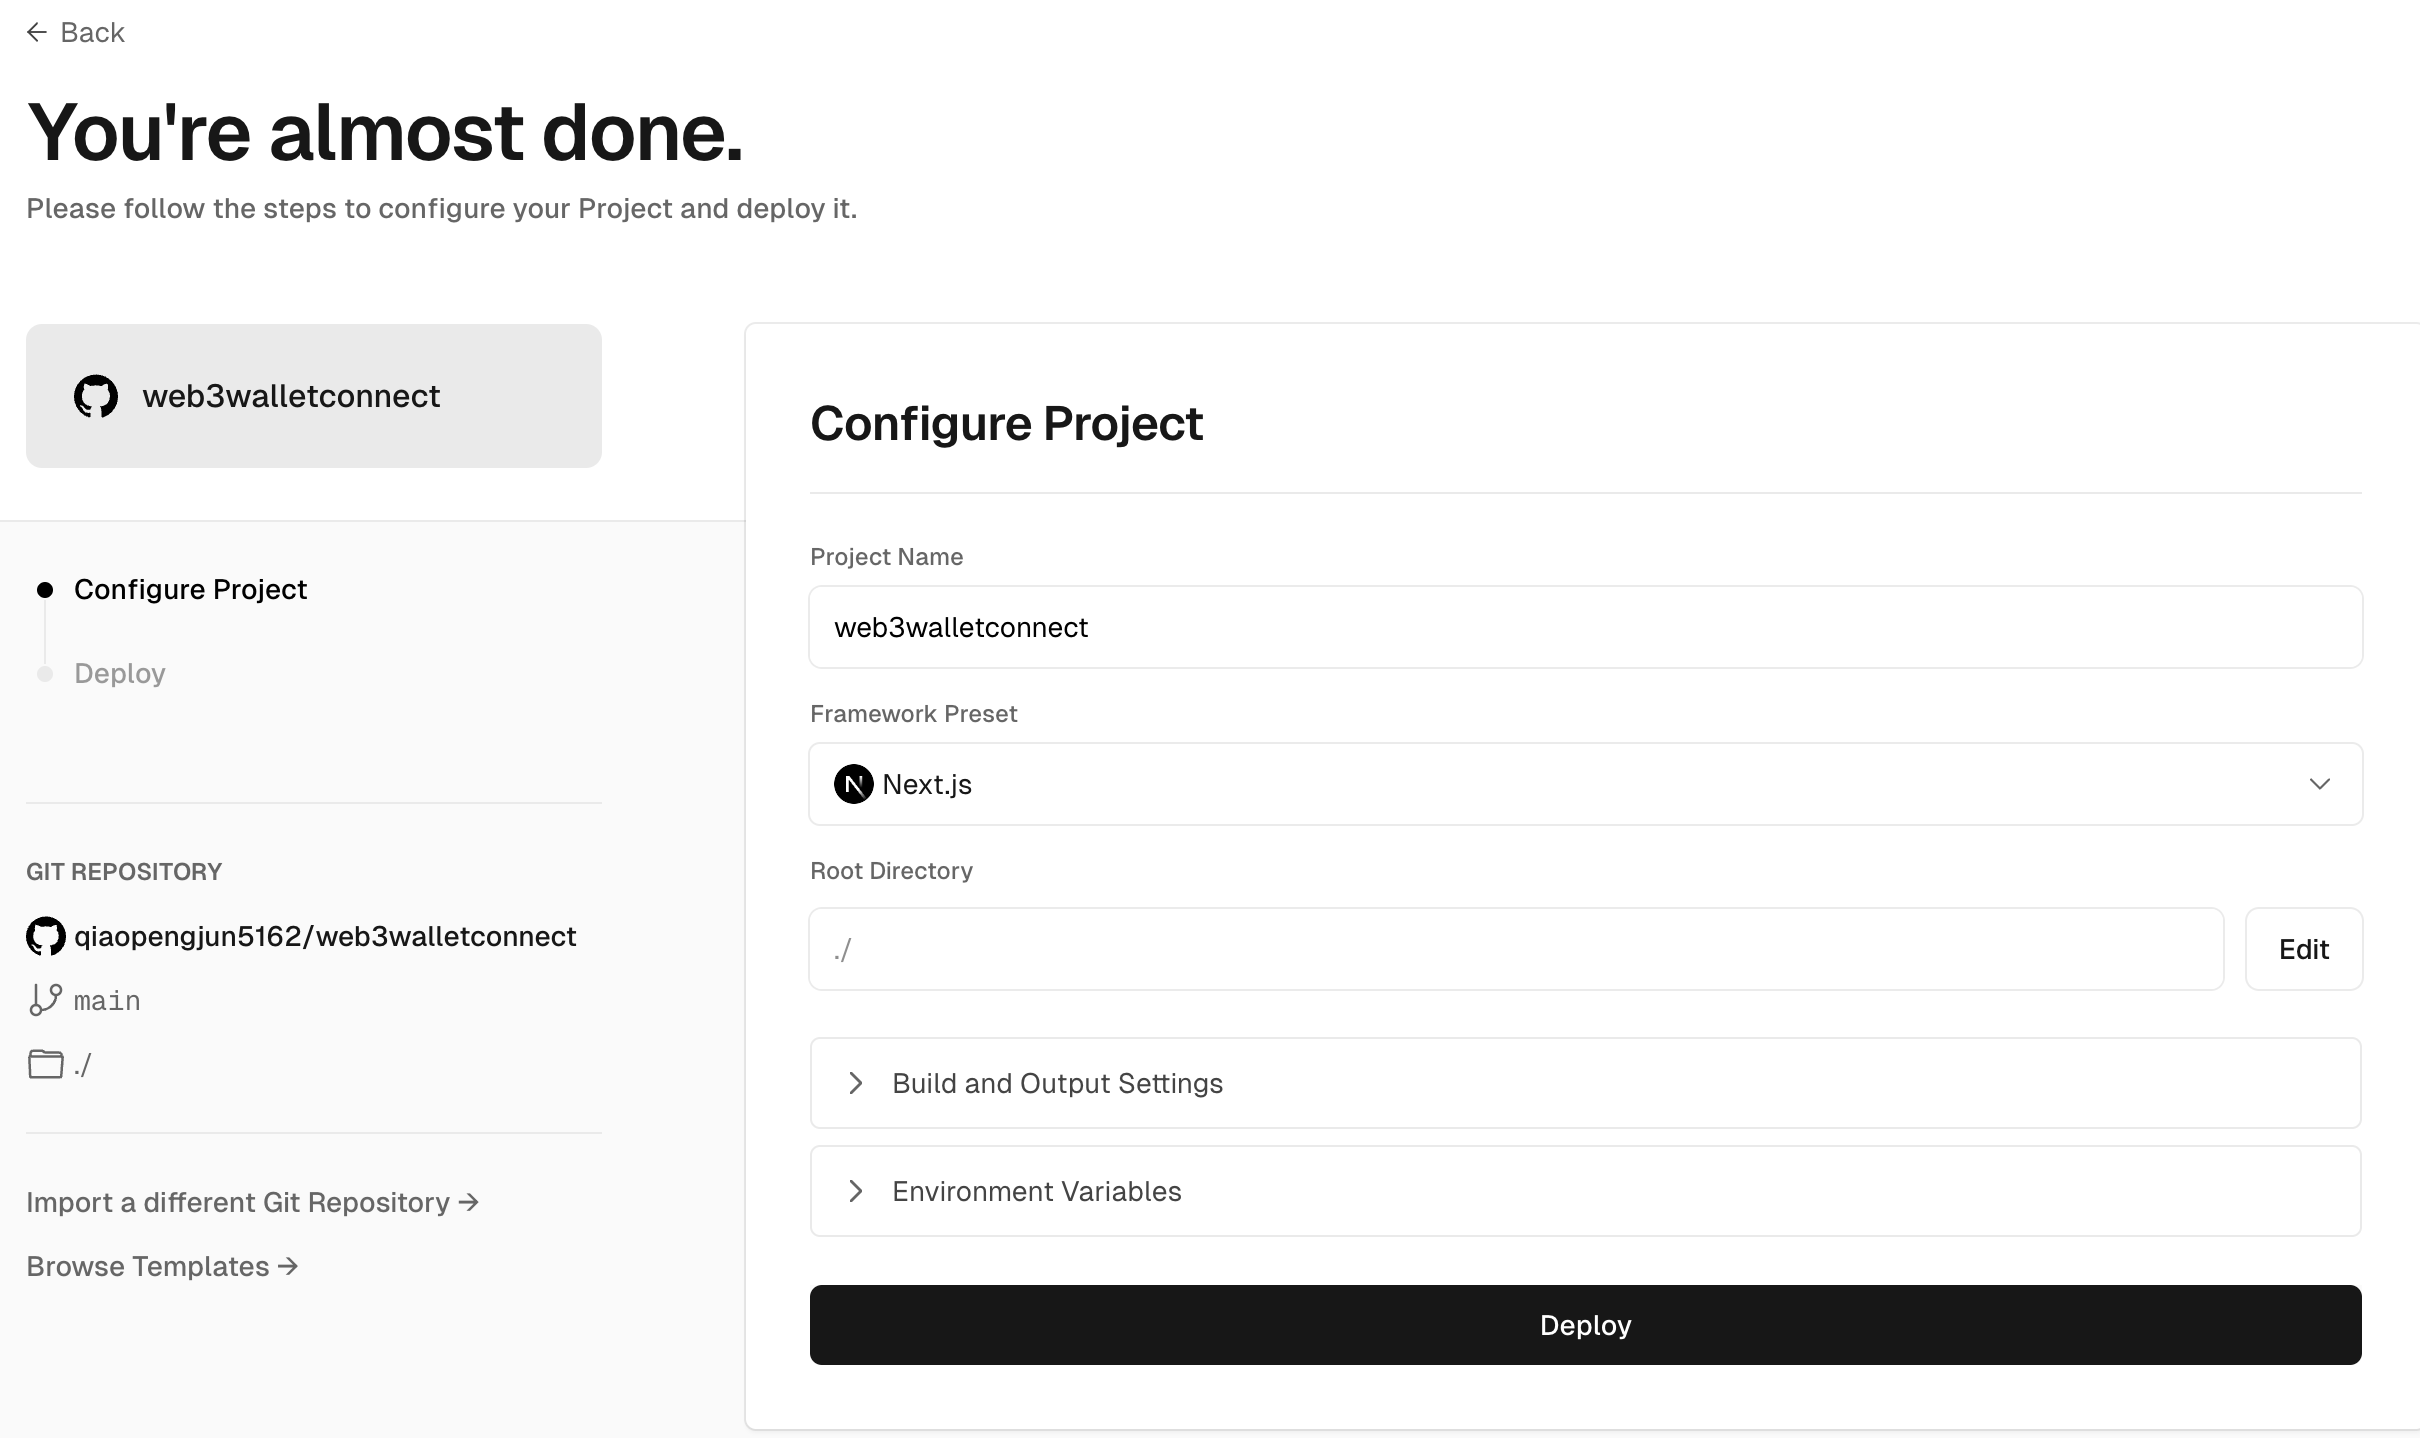This screenshot has height=1438, width=2420.
Task: Click the GitHub logo in web3walletconnect card
Action: pos(96,396)
